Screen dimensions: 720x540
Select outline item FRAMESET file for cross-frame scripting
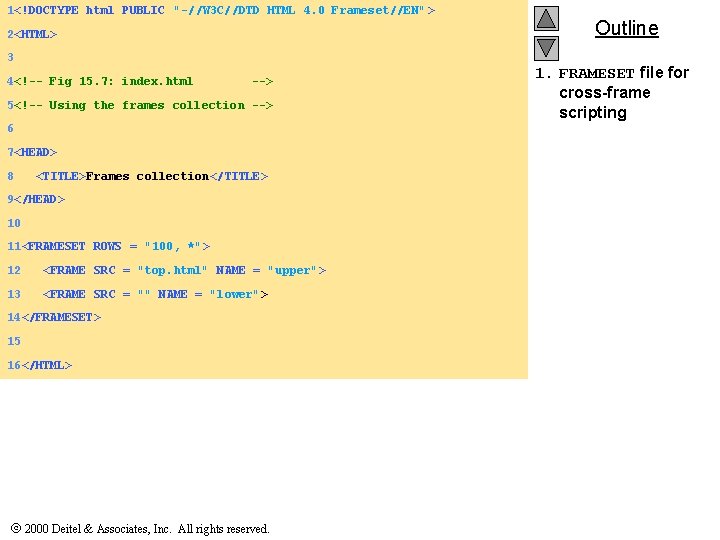click(x=613, y=92)
